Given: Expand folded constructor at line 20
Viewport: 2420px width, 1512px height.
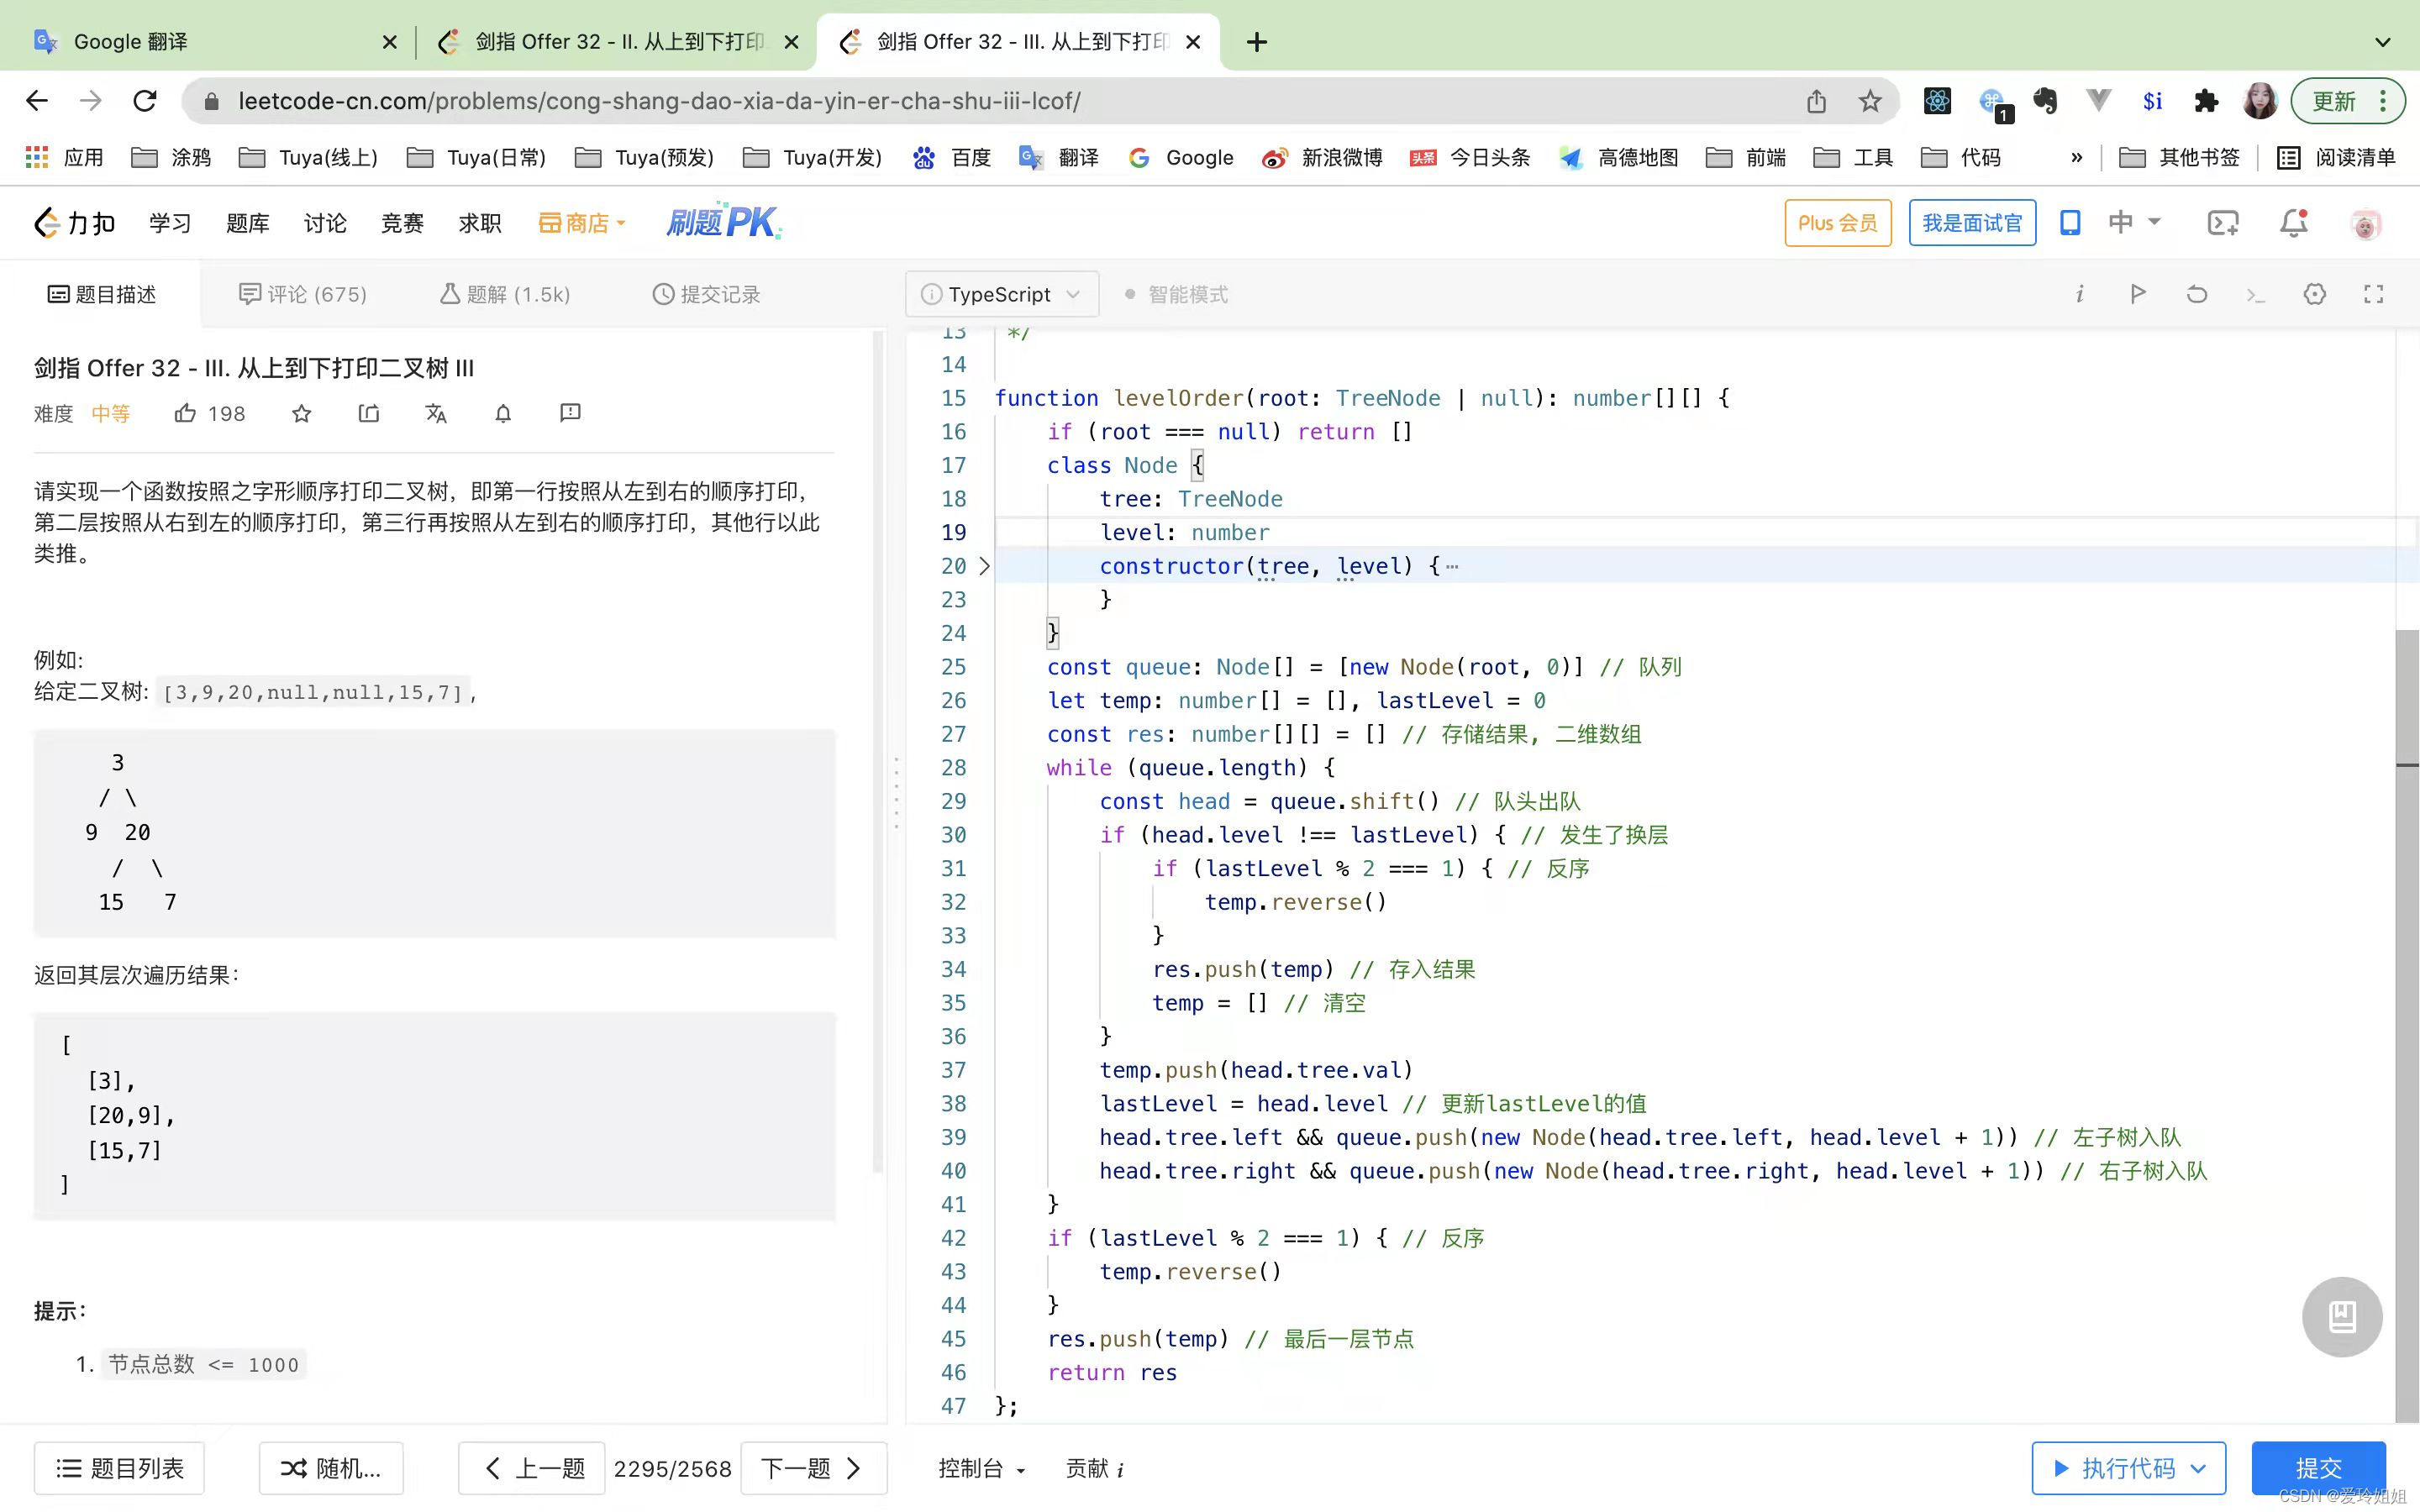Looking at the screenshot, I should [x=984, y=566].
